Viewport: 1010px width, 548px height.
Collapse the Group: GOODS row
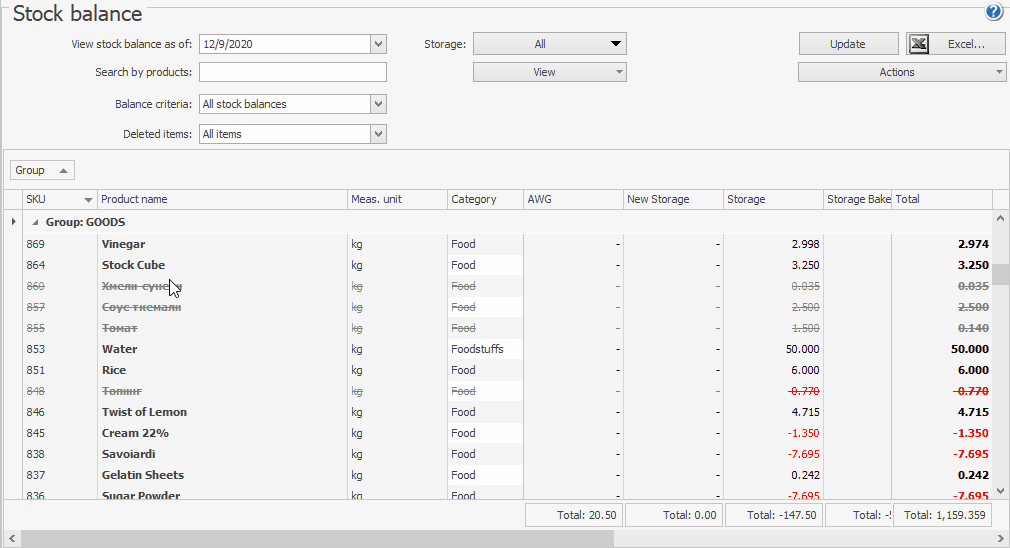tap(37, 223)
